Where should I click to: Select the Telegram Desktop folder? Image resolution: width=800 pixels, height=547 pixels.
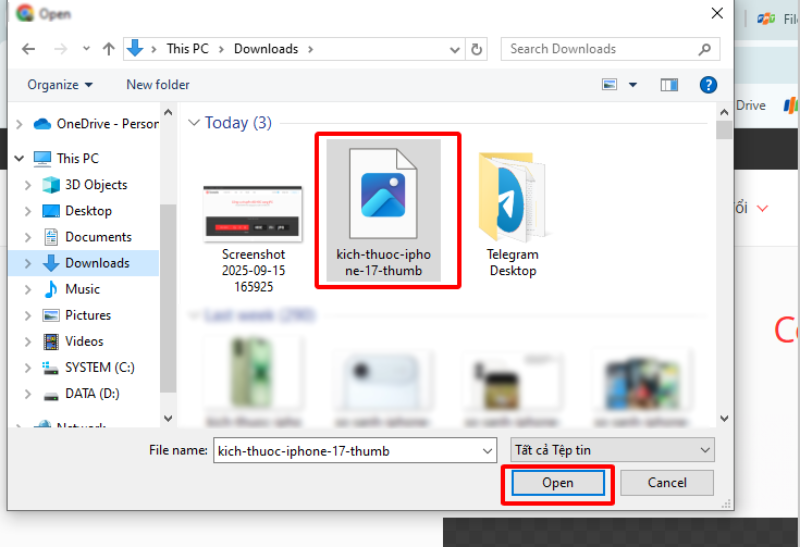point(512,214)
